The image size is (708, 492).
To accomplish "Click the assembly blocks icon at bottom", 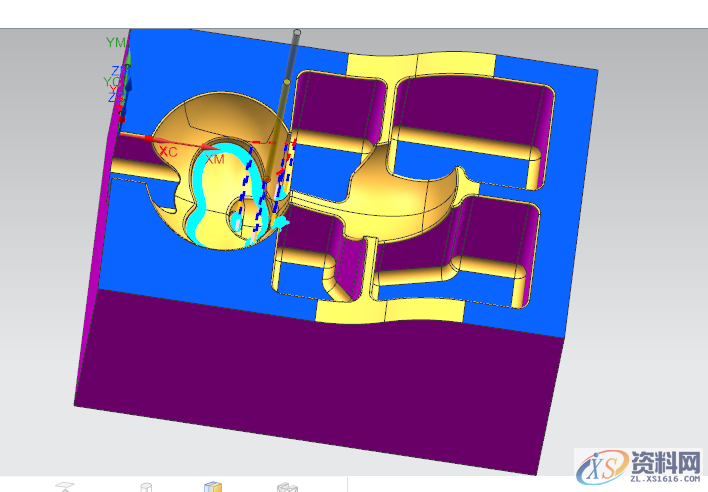I will click(x=286, y=486).
